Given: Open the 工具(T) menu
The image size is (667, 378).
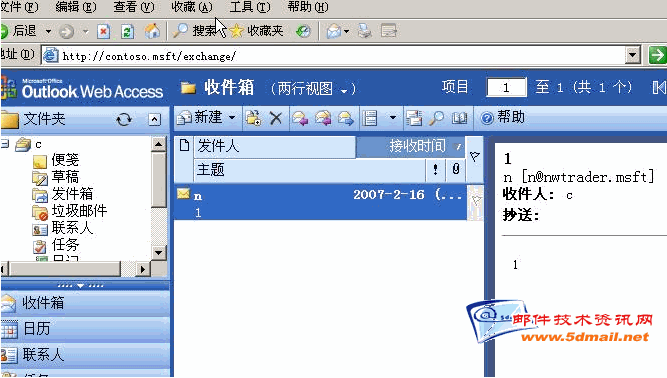Looking at the screenshot, I should tap(250, 7).
